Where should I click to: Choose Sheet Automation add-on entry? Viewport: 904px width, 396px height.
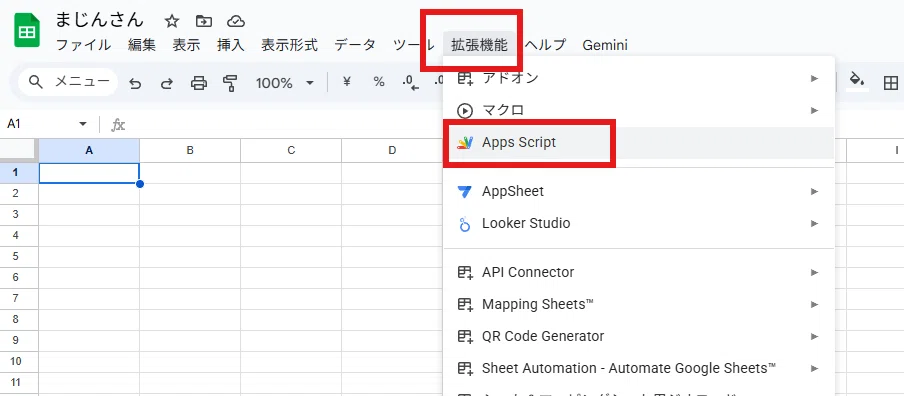click(639, 368)
